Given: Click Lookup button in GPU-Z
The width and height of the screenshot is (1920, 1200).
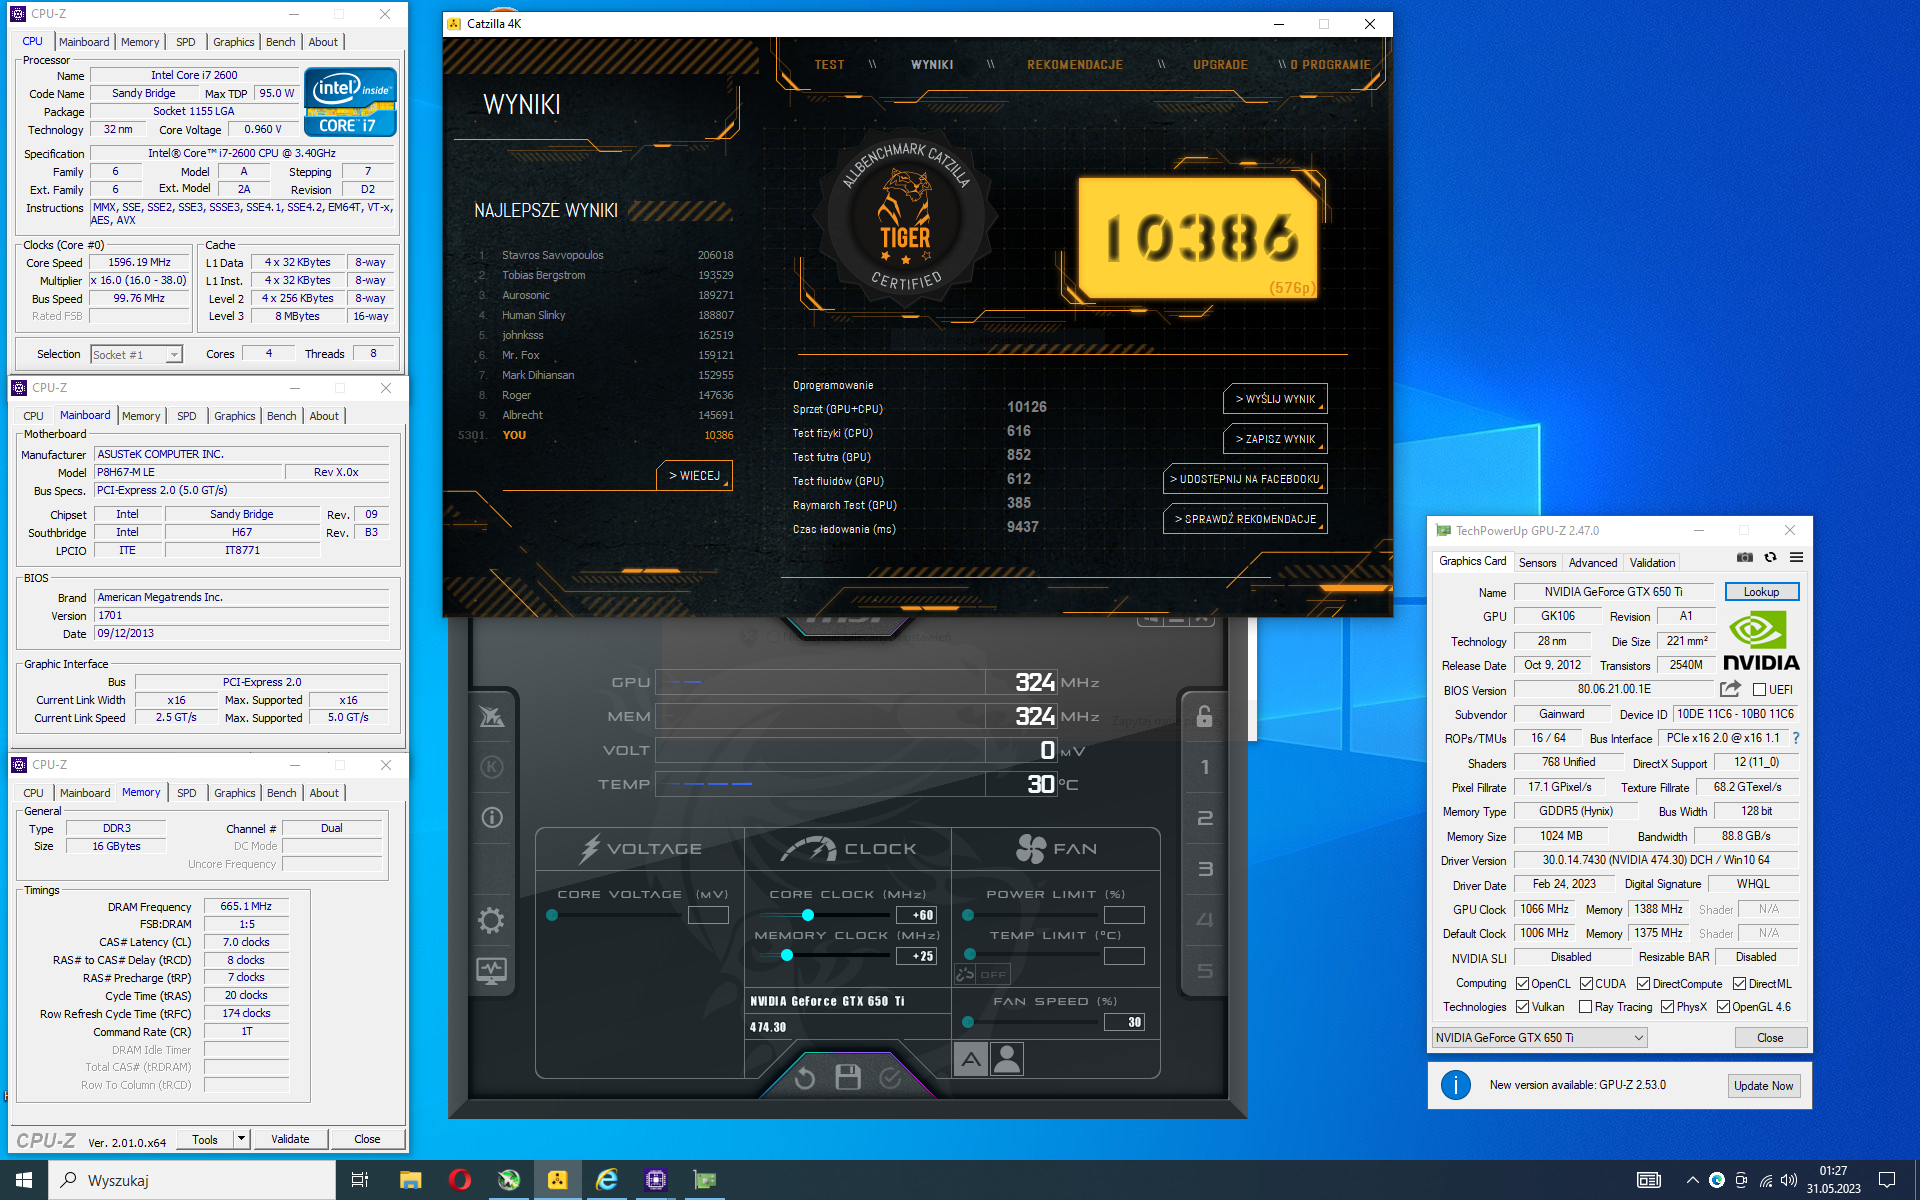Looking at the screenshot, I should point(1761,592).
